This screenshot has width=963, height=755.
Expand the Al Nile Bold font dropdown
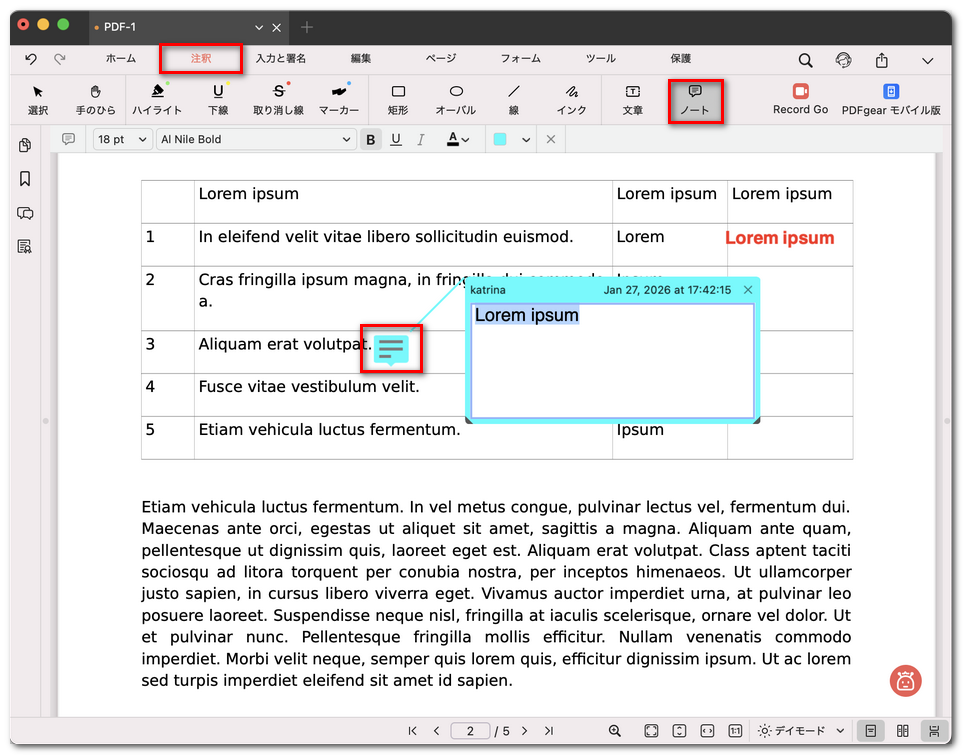256,140
